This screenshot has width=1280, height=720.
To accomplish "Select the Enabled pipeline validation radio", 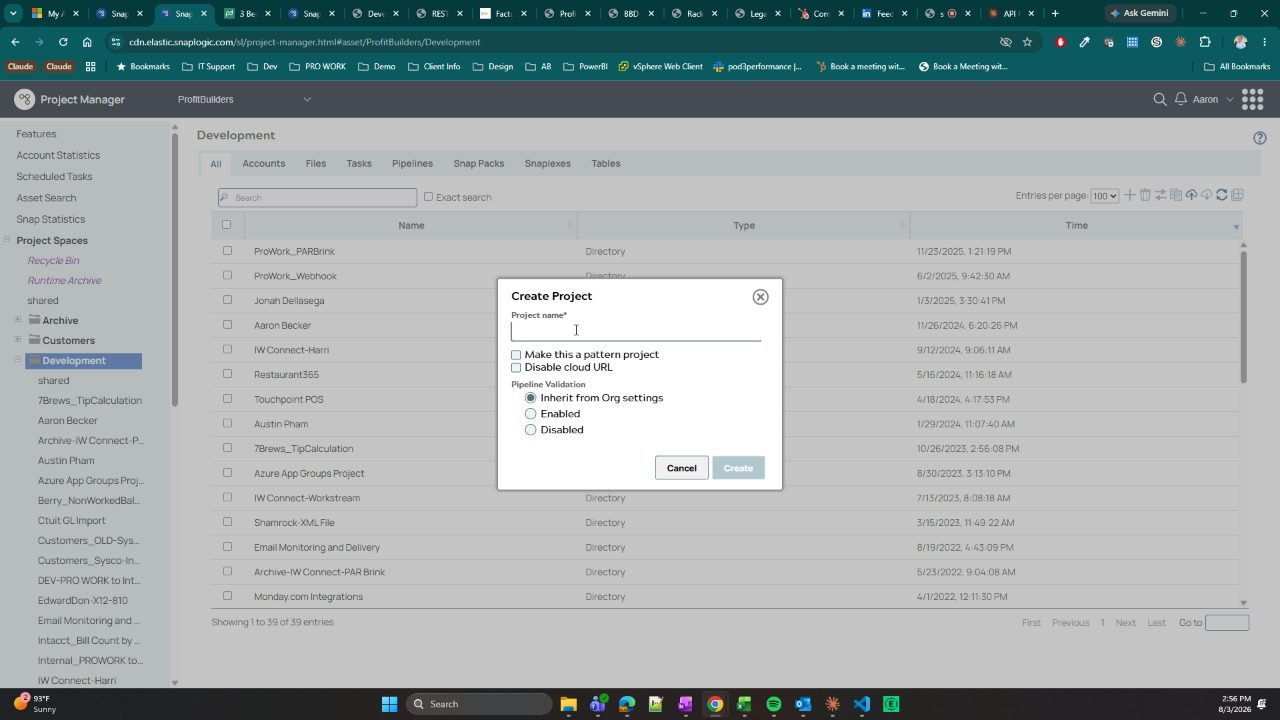I will pyautogui.click(x=531, y=414).
